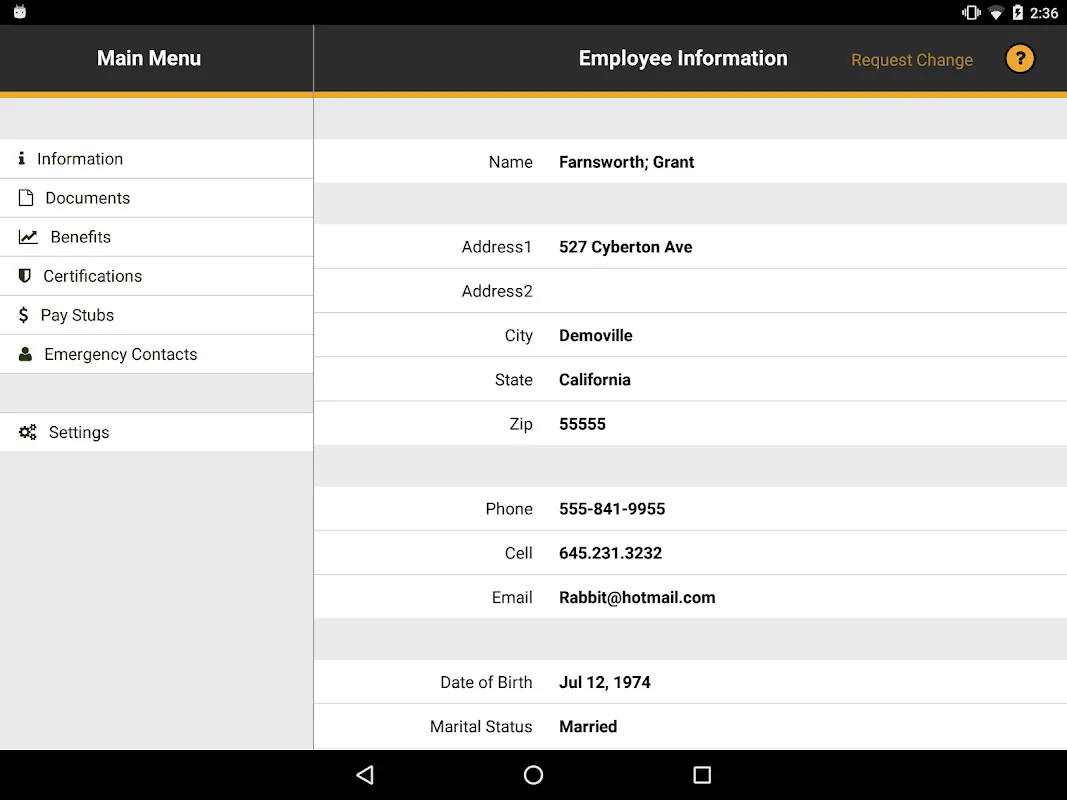Screen dimensions: 1067x800
Task: Click the Information 'i' icon
Action: (22, 159)
